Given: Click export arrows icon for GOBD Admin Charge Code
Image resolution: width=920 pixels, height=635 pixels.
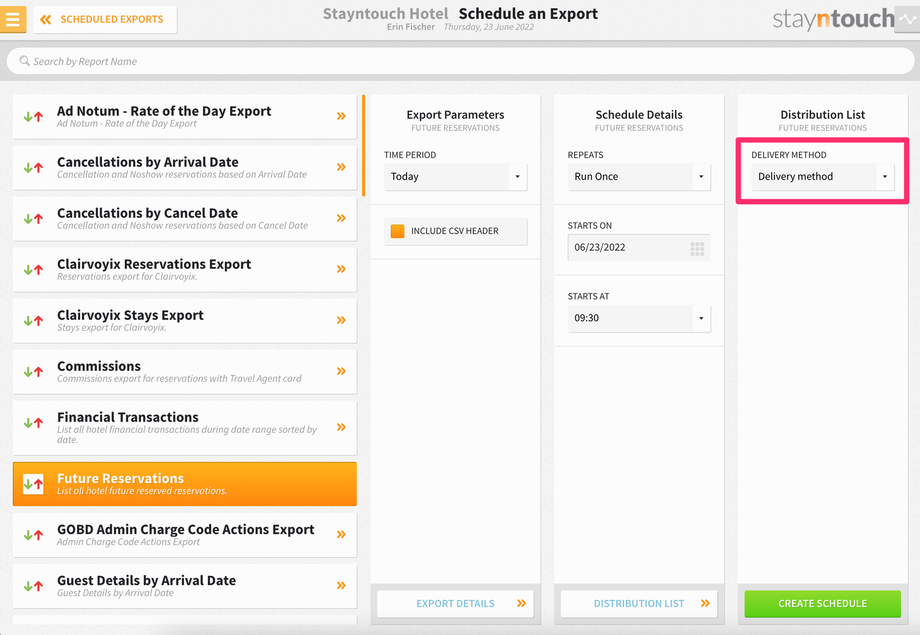Looking at the screenshot, I should tap(33, 535).
